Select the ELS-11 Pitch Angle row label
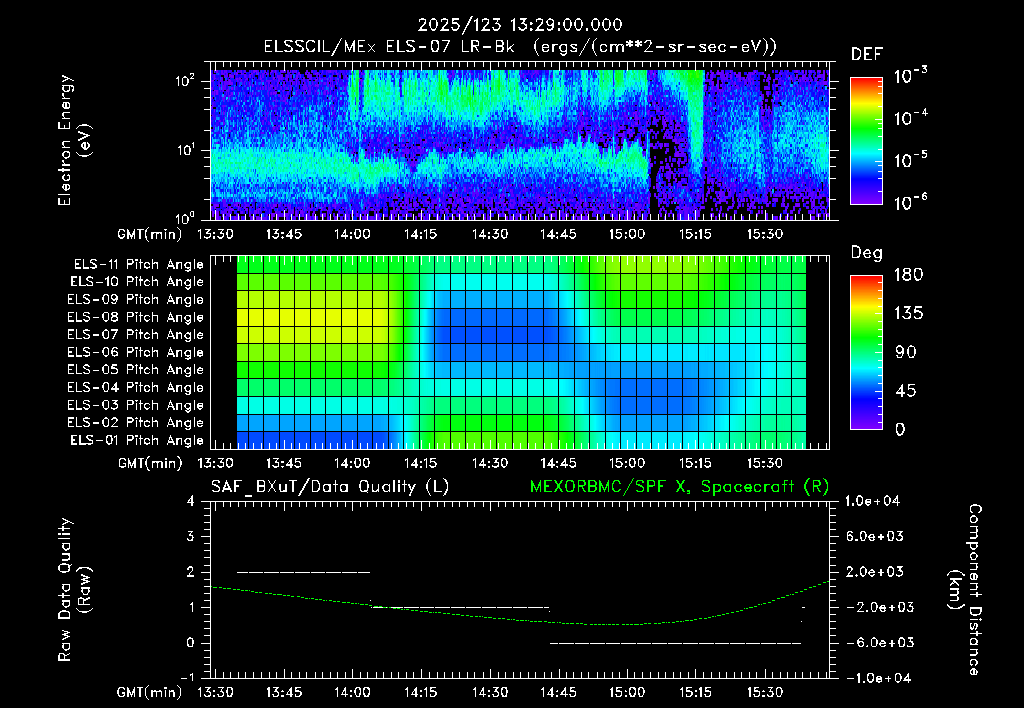This screenshot has height=708, width=1024. (138, 265)
